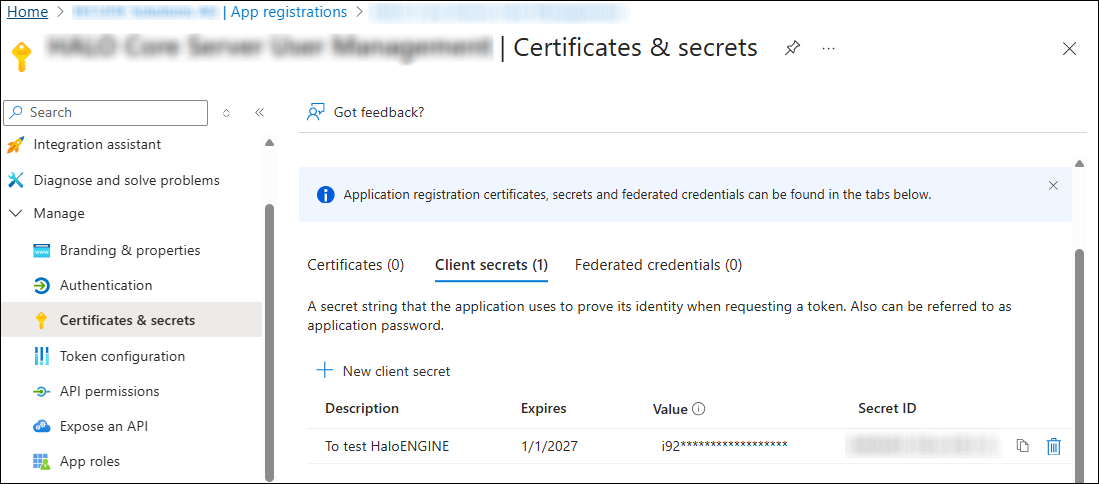Click the Expires column header
The height and width of the screenshot is (484, 1099).
point(544,408)
